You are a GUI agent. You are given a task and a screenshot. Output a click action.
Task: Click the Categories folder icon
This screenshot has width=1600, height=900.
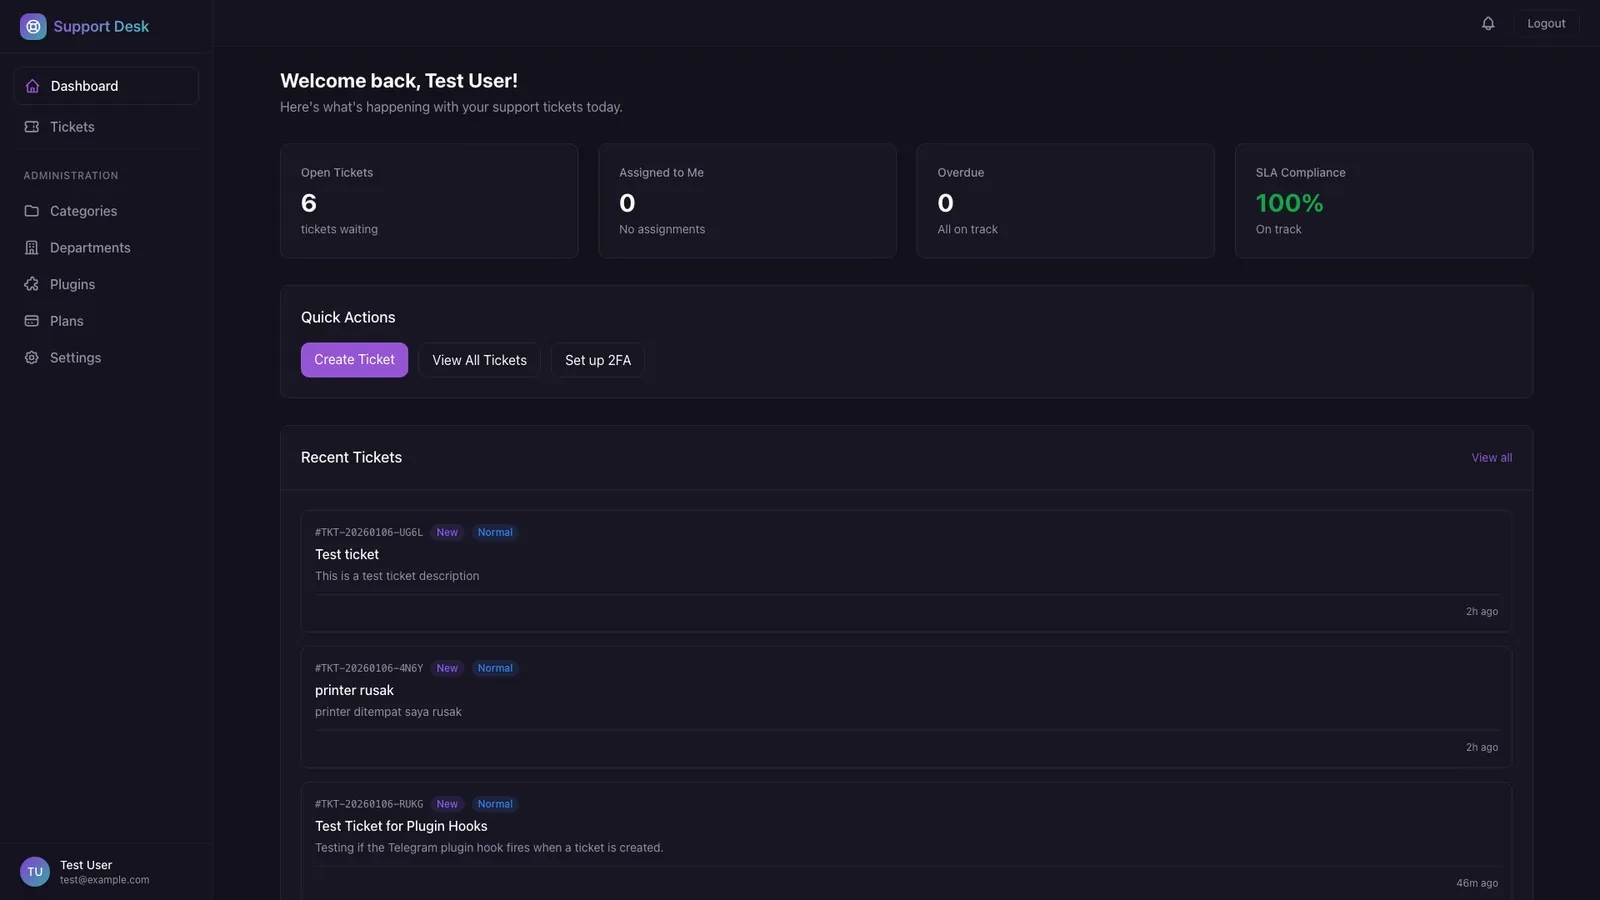(x=32, y=211)
